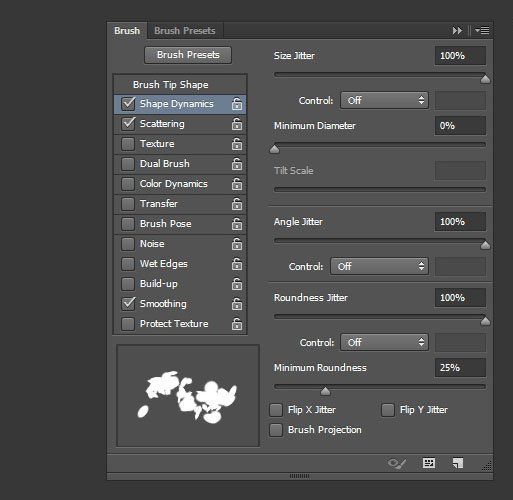Toggle the Live Tip Brush Preview icon
This screenshot has width=513, height=500.
(397, 463)
